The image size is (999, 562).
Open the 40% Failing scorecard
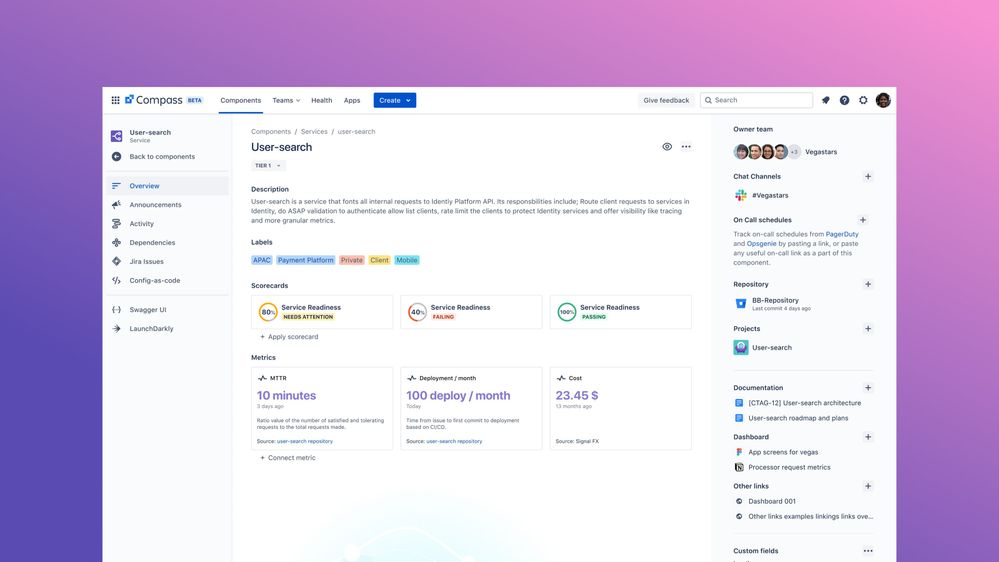coord(471,312)
